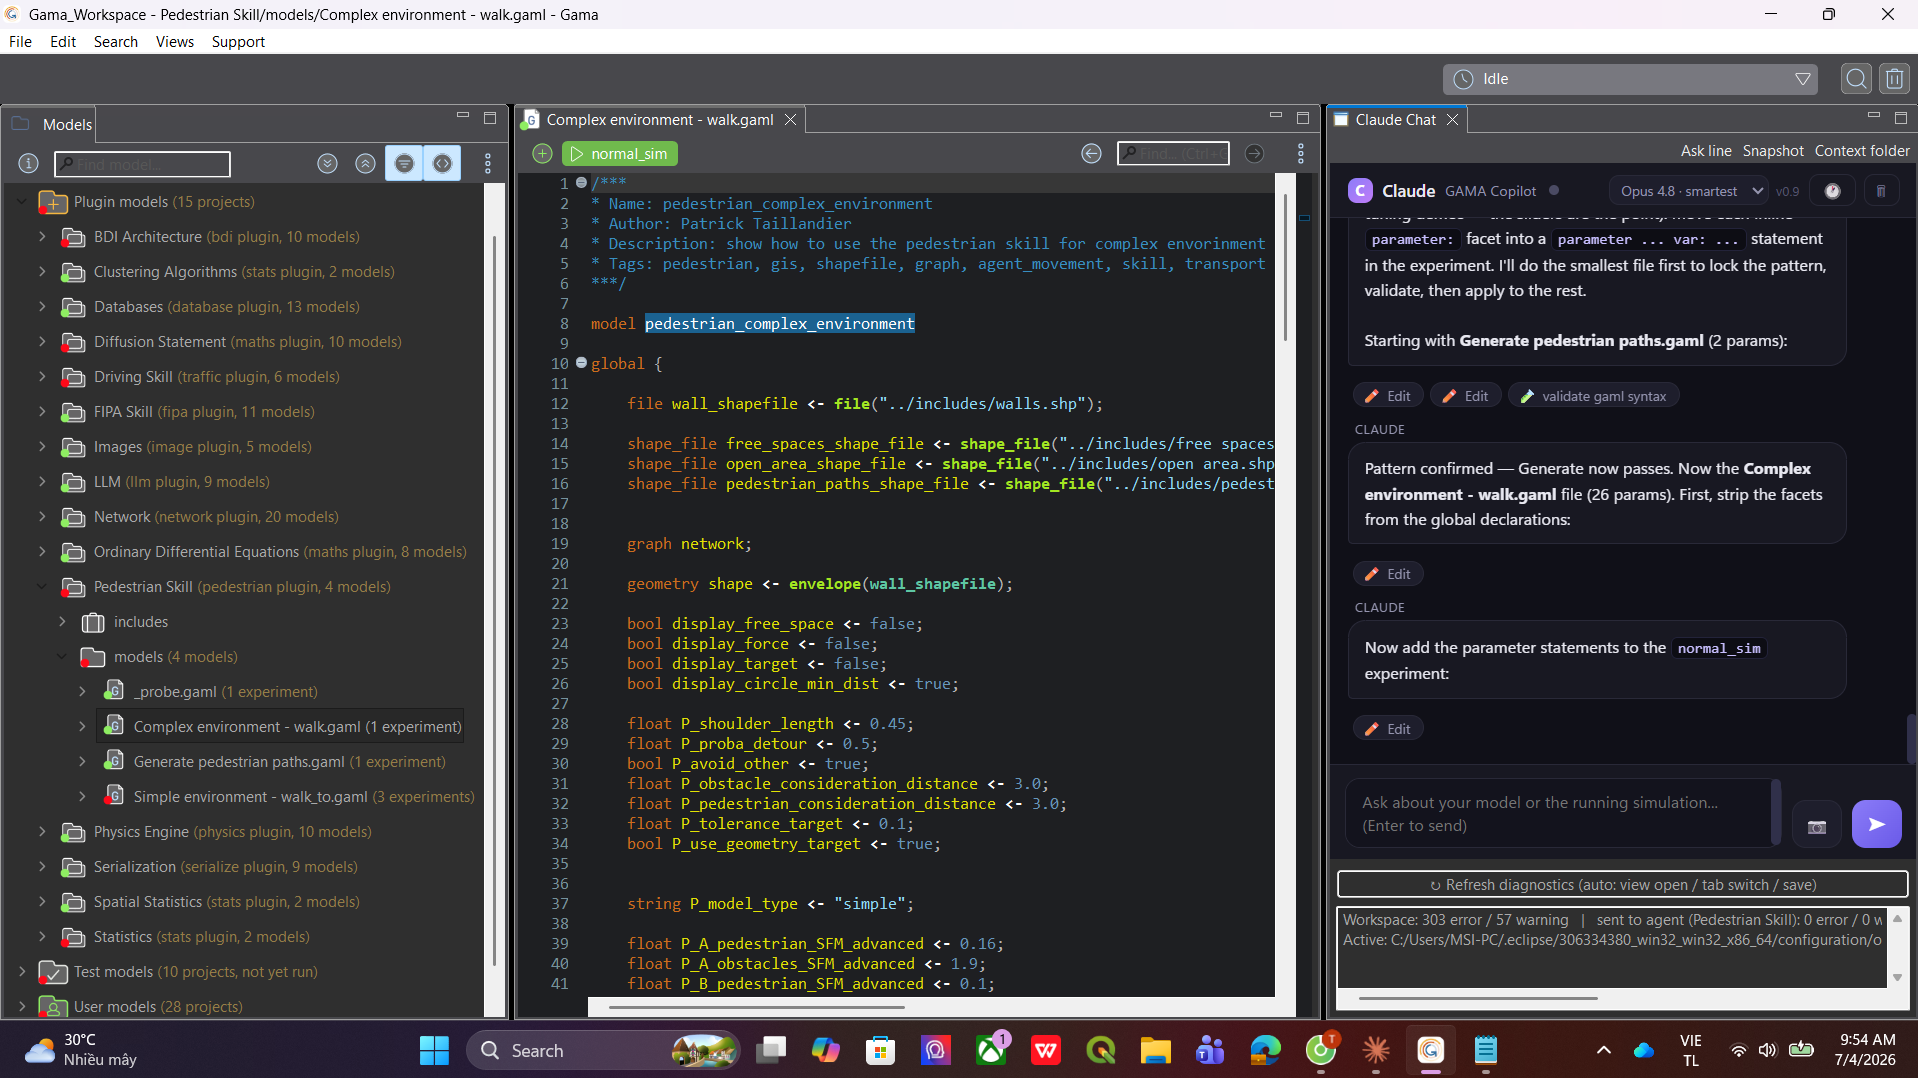Click the green add experiment plus icon
The width and height of the screenshot is (1918, 1078).
542,154
